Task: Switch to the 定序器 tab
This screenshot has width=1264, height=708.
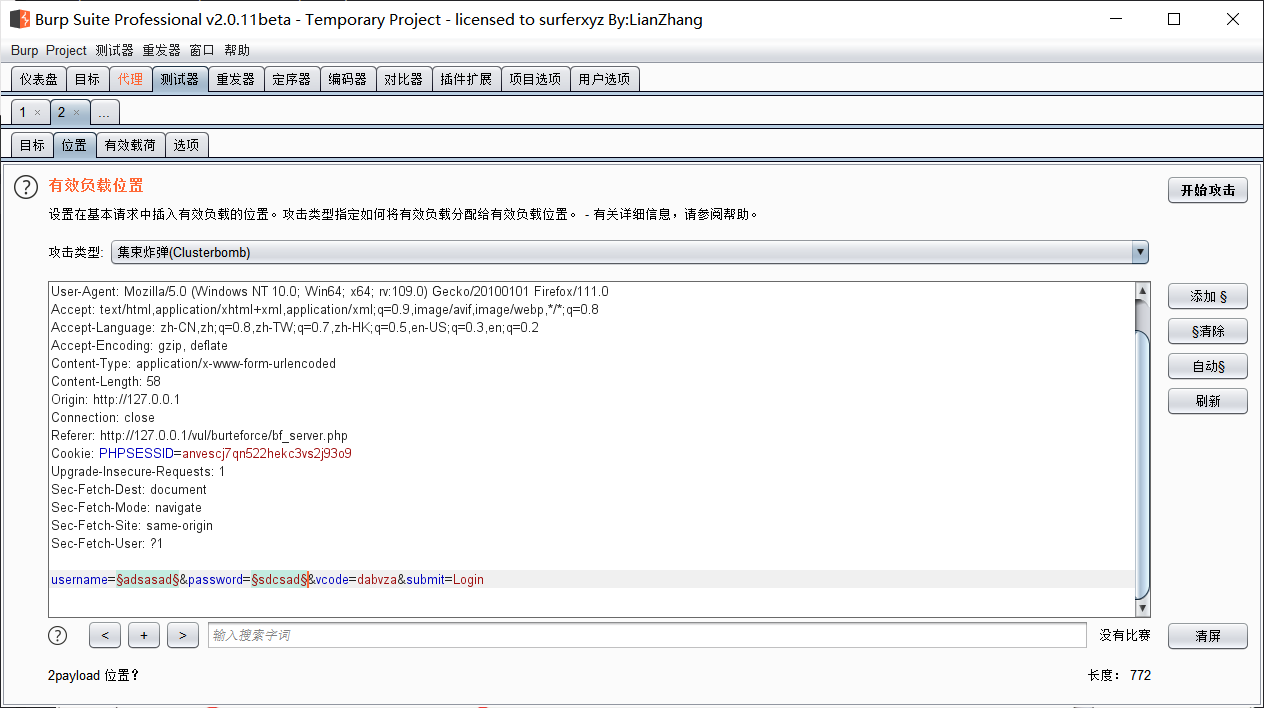Action: tap(292, 79)
